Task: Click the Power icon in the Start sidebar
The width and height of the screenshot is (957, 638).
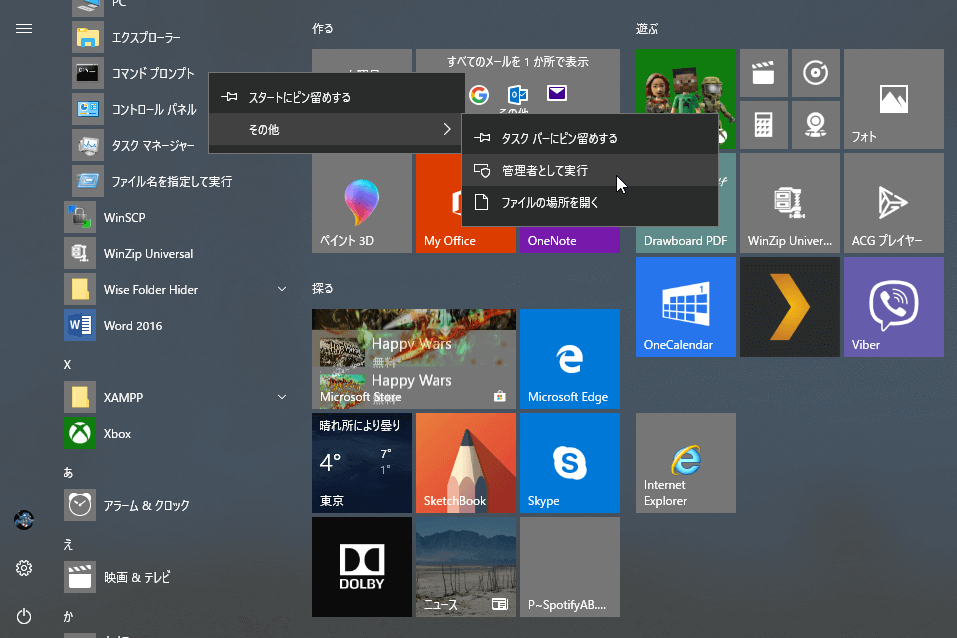Action: (24, 616)
